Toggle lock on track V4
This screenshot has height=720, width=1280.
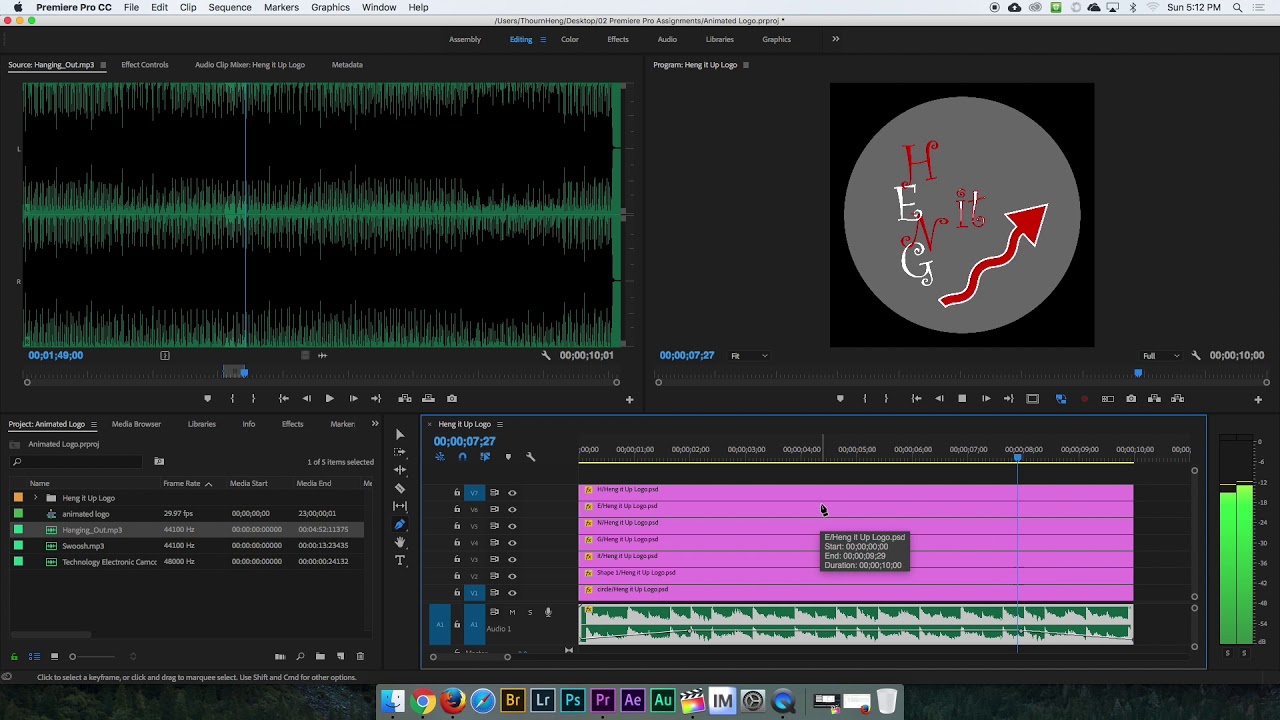pos(457,543)
